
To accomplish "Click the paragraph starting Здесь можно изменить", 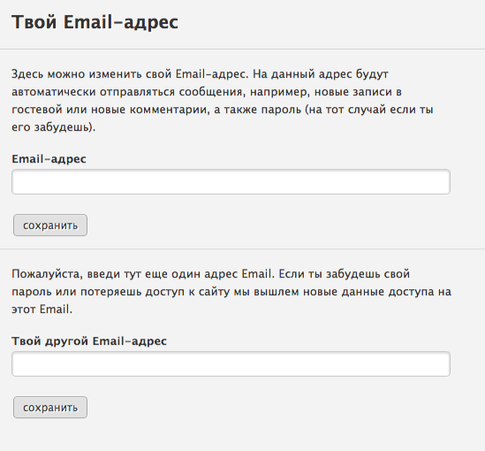I will [222, 100].
